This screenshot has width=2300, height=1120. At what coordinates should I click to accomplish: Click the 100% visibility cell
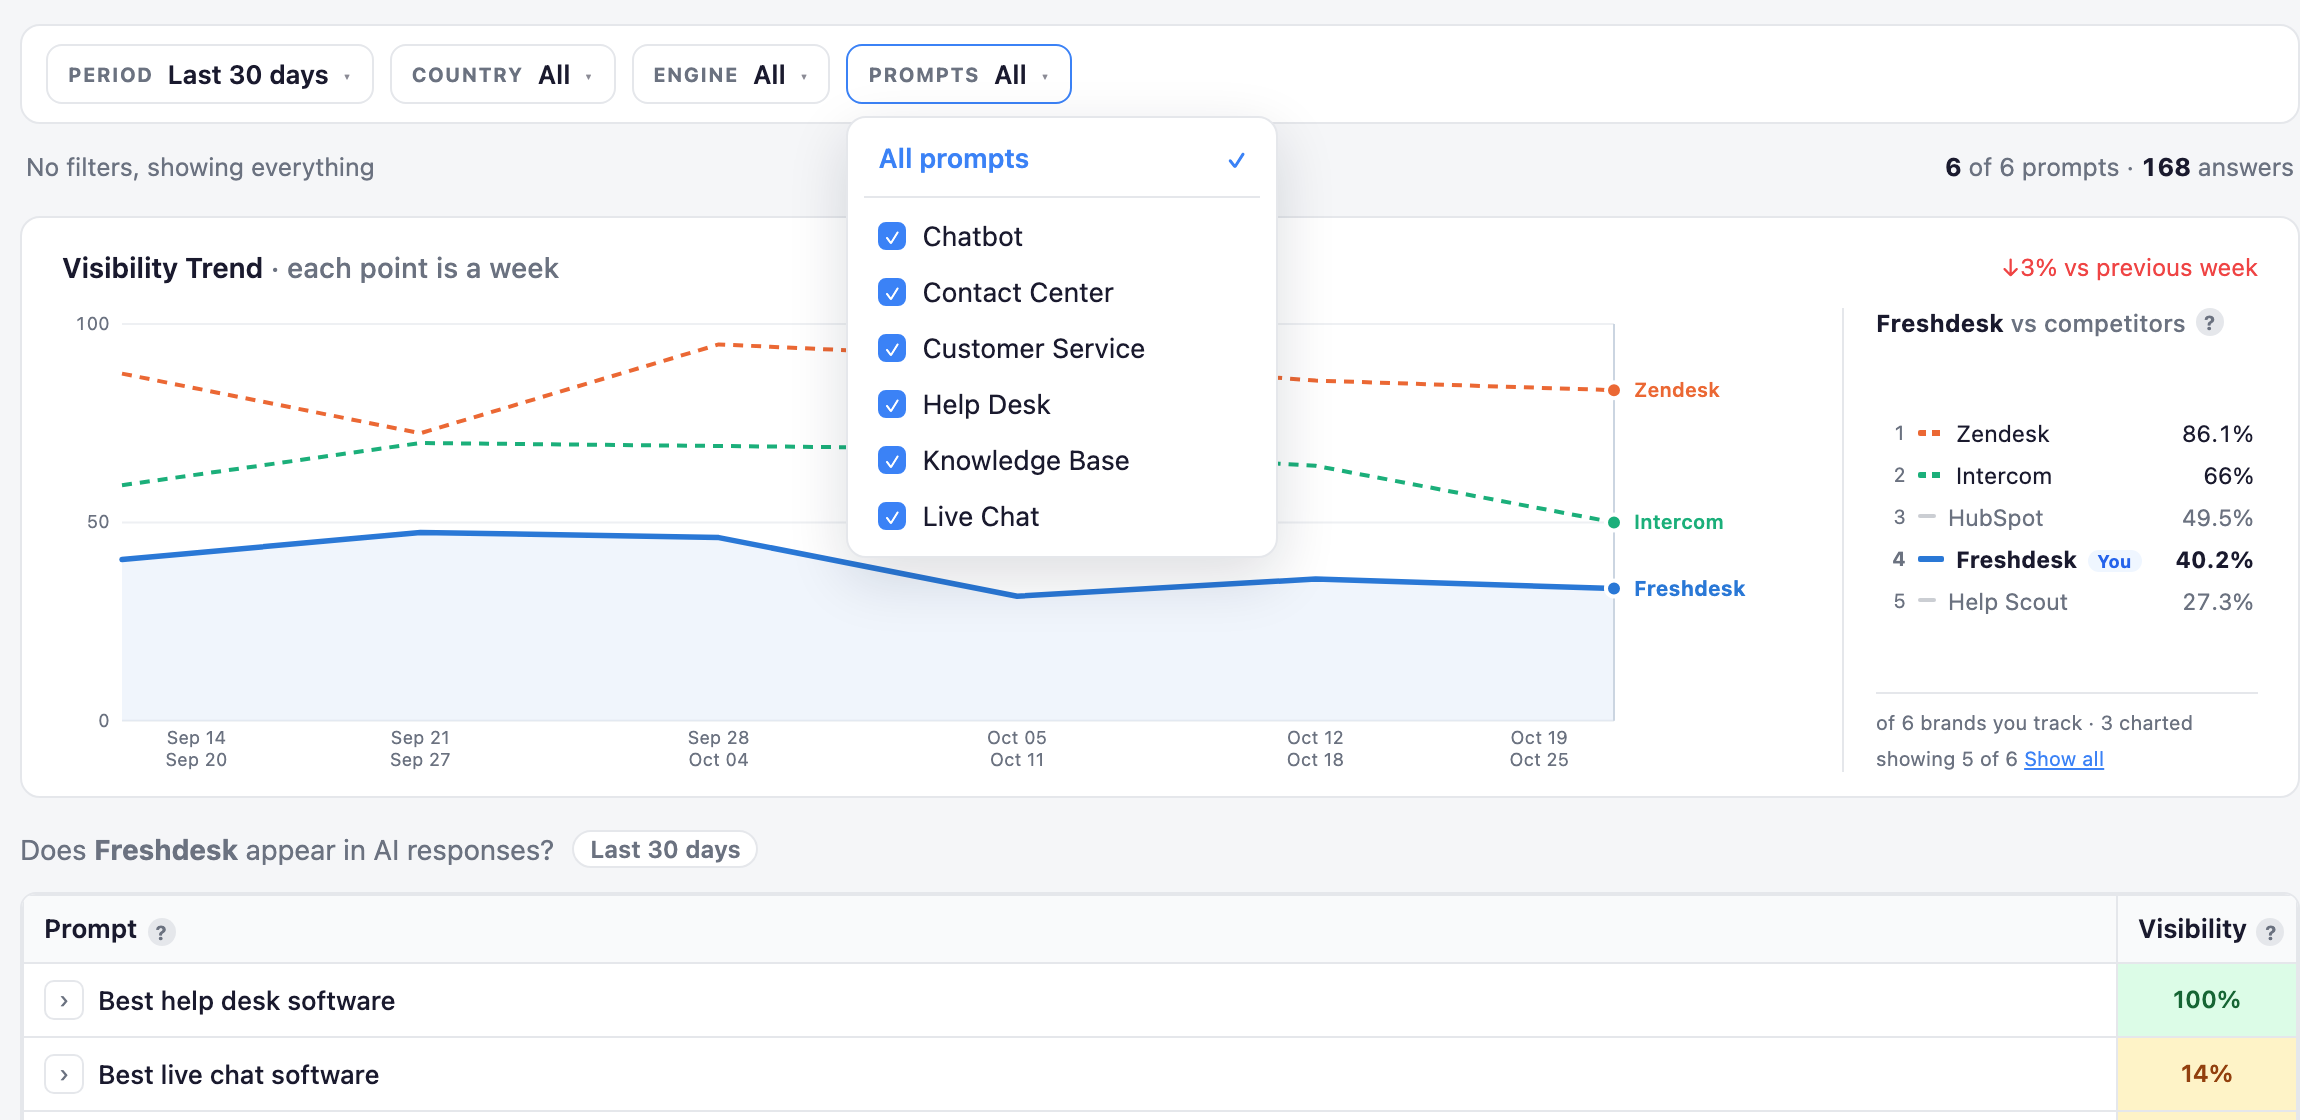point(2207,1000)
